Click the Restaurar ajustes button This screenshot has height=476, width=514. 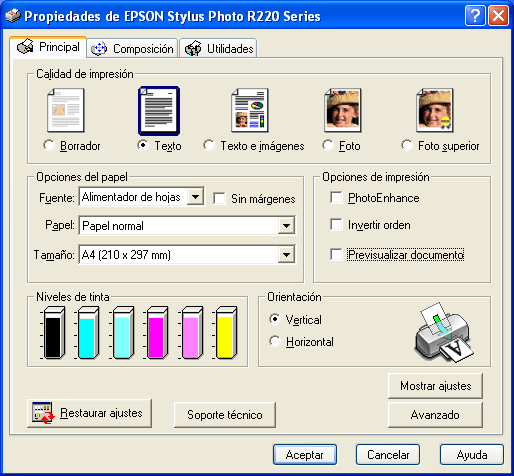[x=89, y=413]
